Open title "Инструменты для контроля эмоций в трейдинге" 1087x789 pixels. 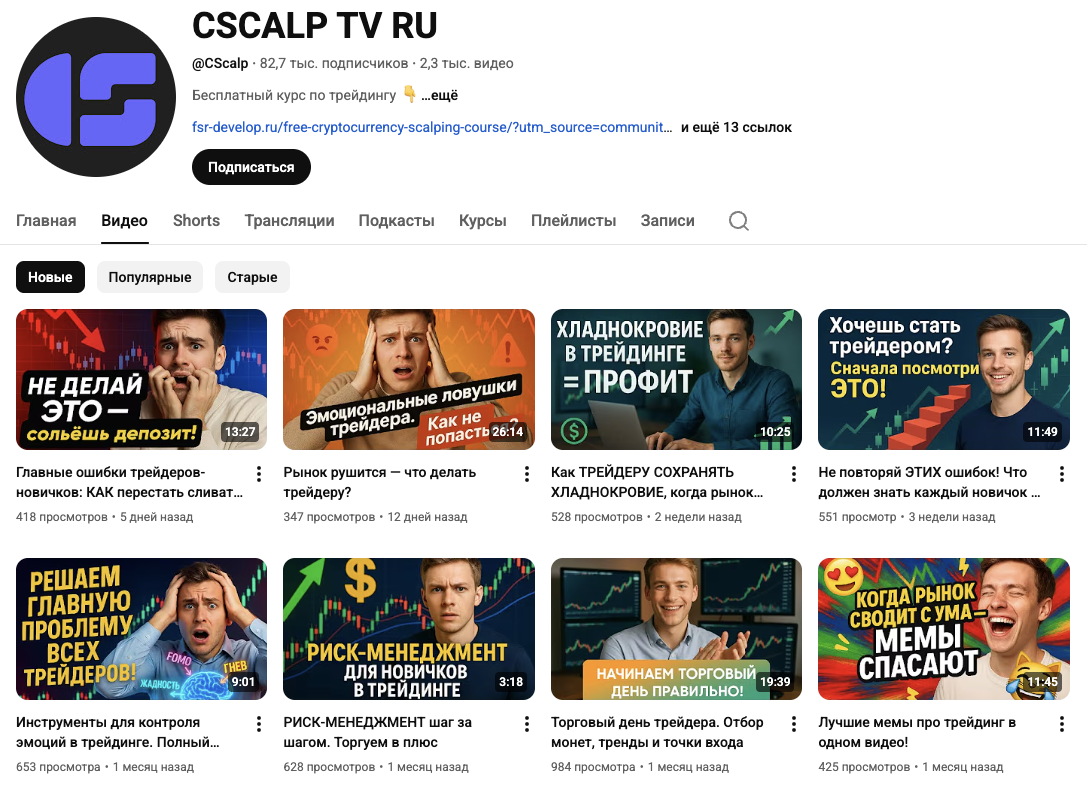coord(118,732)
